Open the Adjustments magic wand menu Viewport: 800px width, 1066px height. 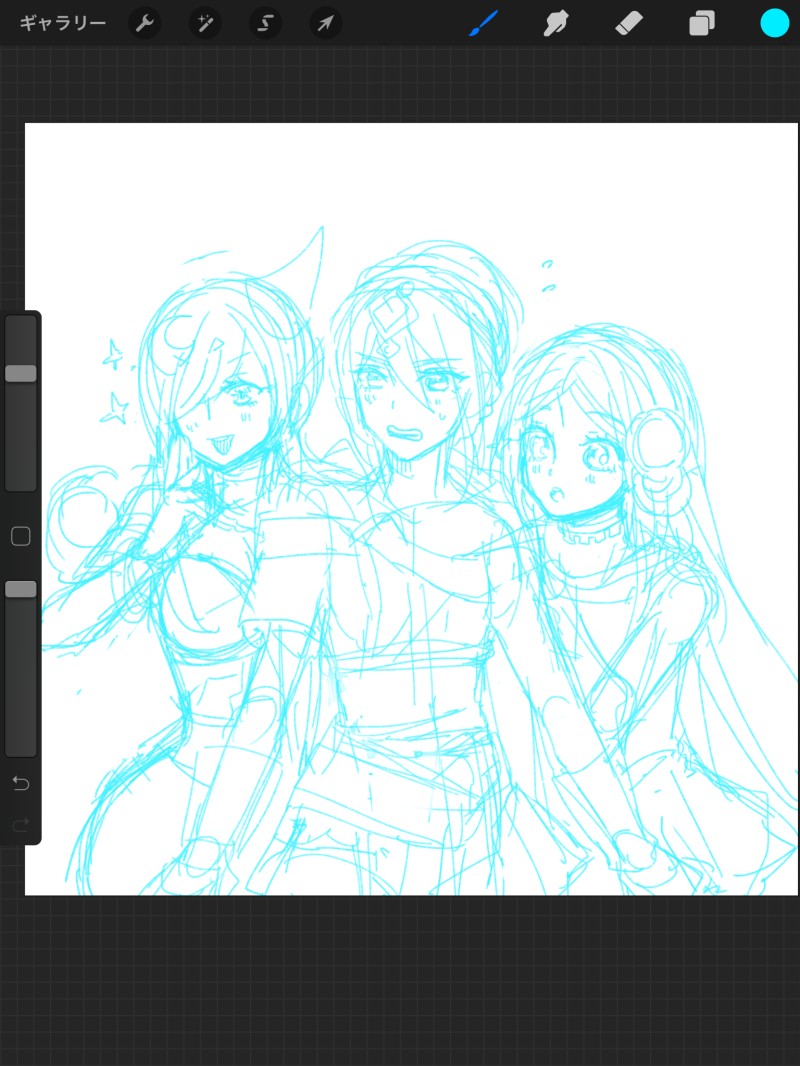pos(205,24)
